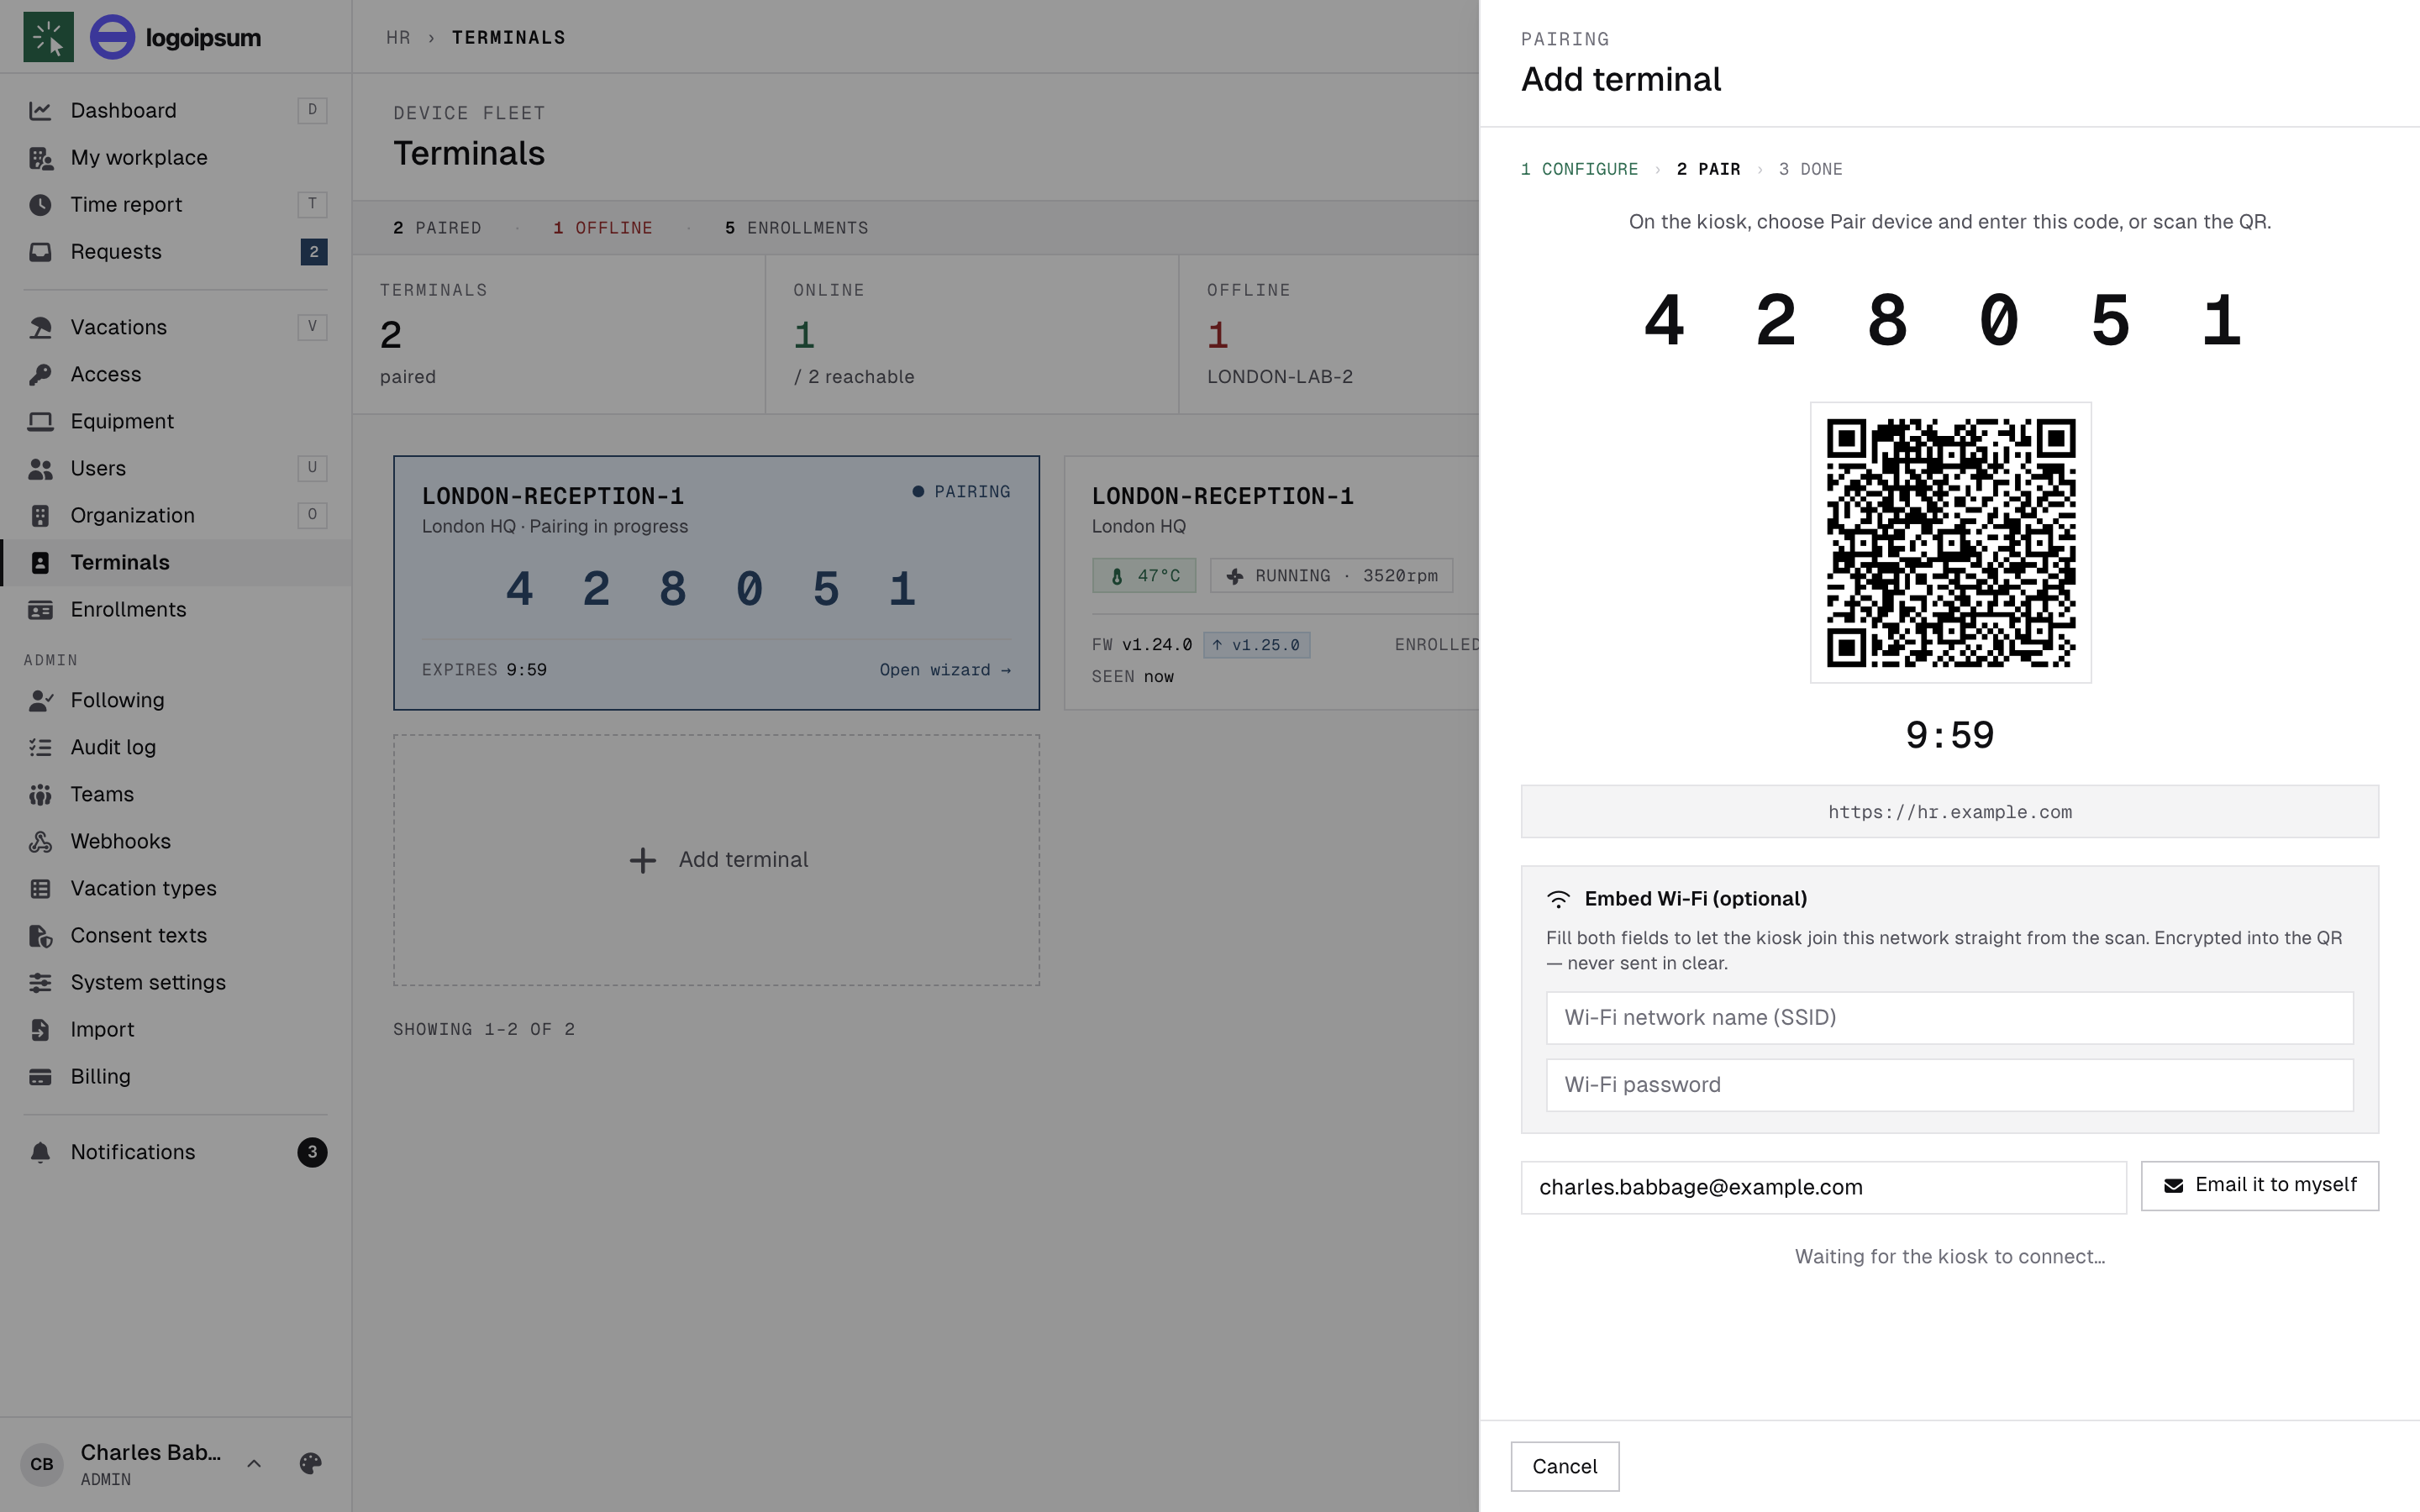Open the Audit log page
The width and height of the screenshot is (2420, 1512).
point(176,747)
